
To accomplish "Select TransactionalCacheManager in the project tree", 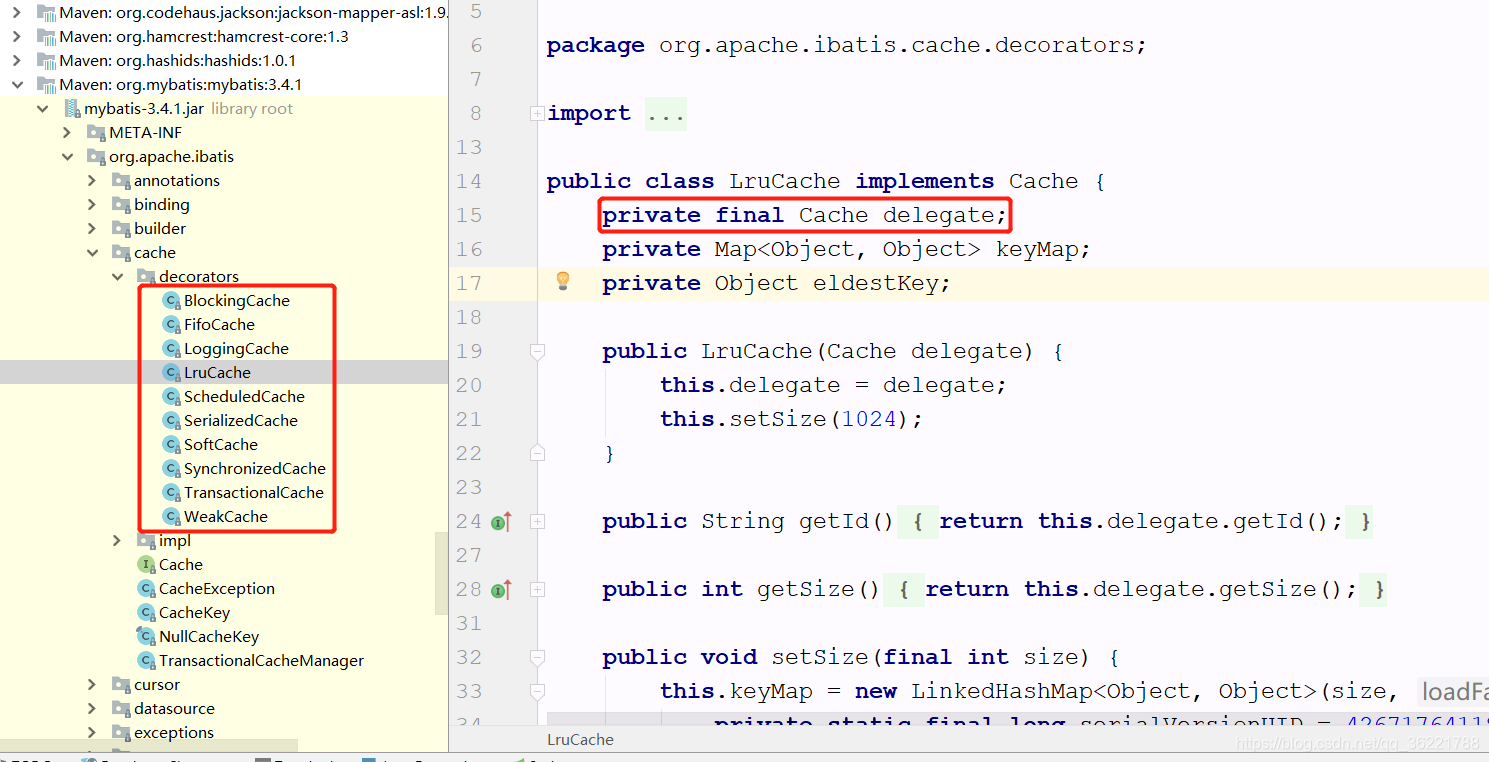I will 261,660.
